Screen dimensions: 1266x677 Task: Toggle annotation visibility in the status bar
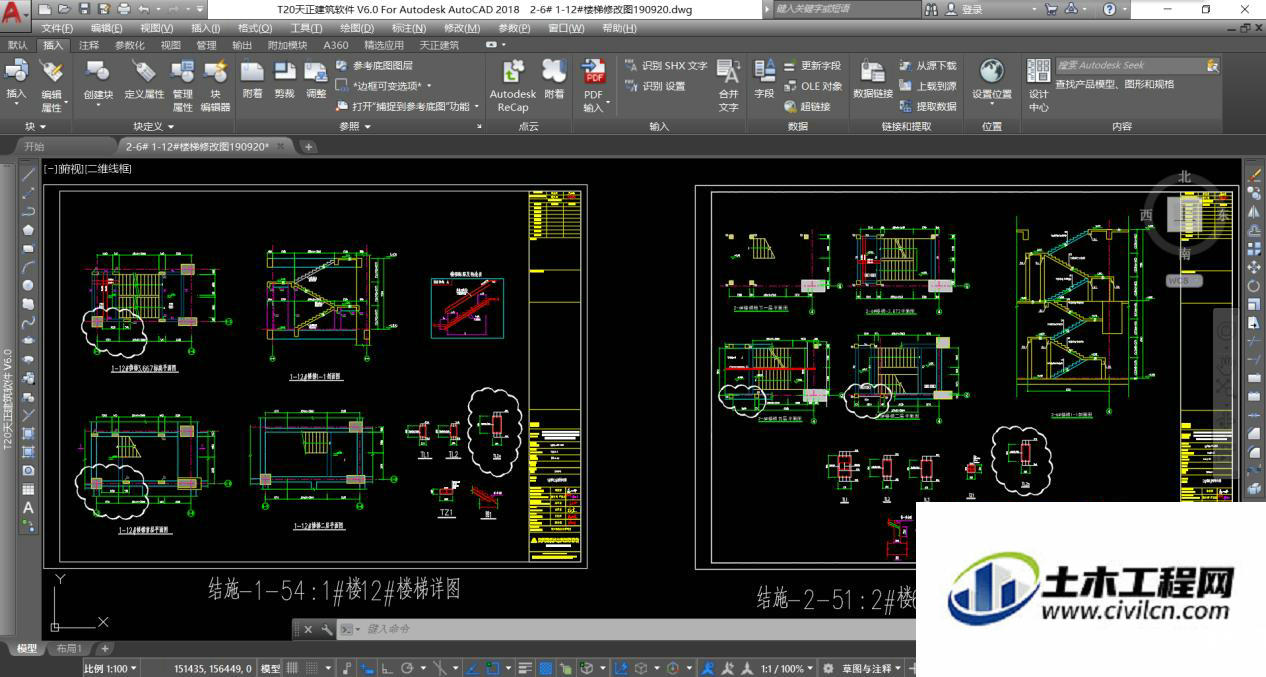click(707, 668)
